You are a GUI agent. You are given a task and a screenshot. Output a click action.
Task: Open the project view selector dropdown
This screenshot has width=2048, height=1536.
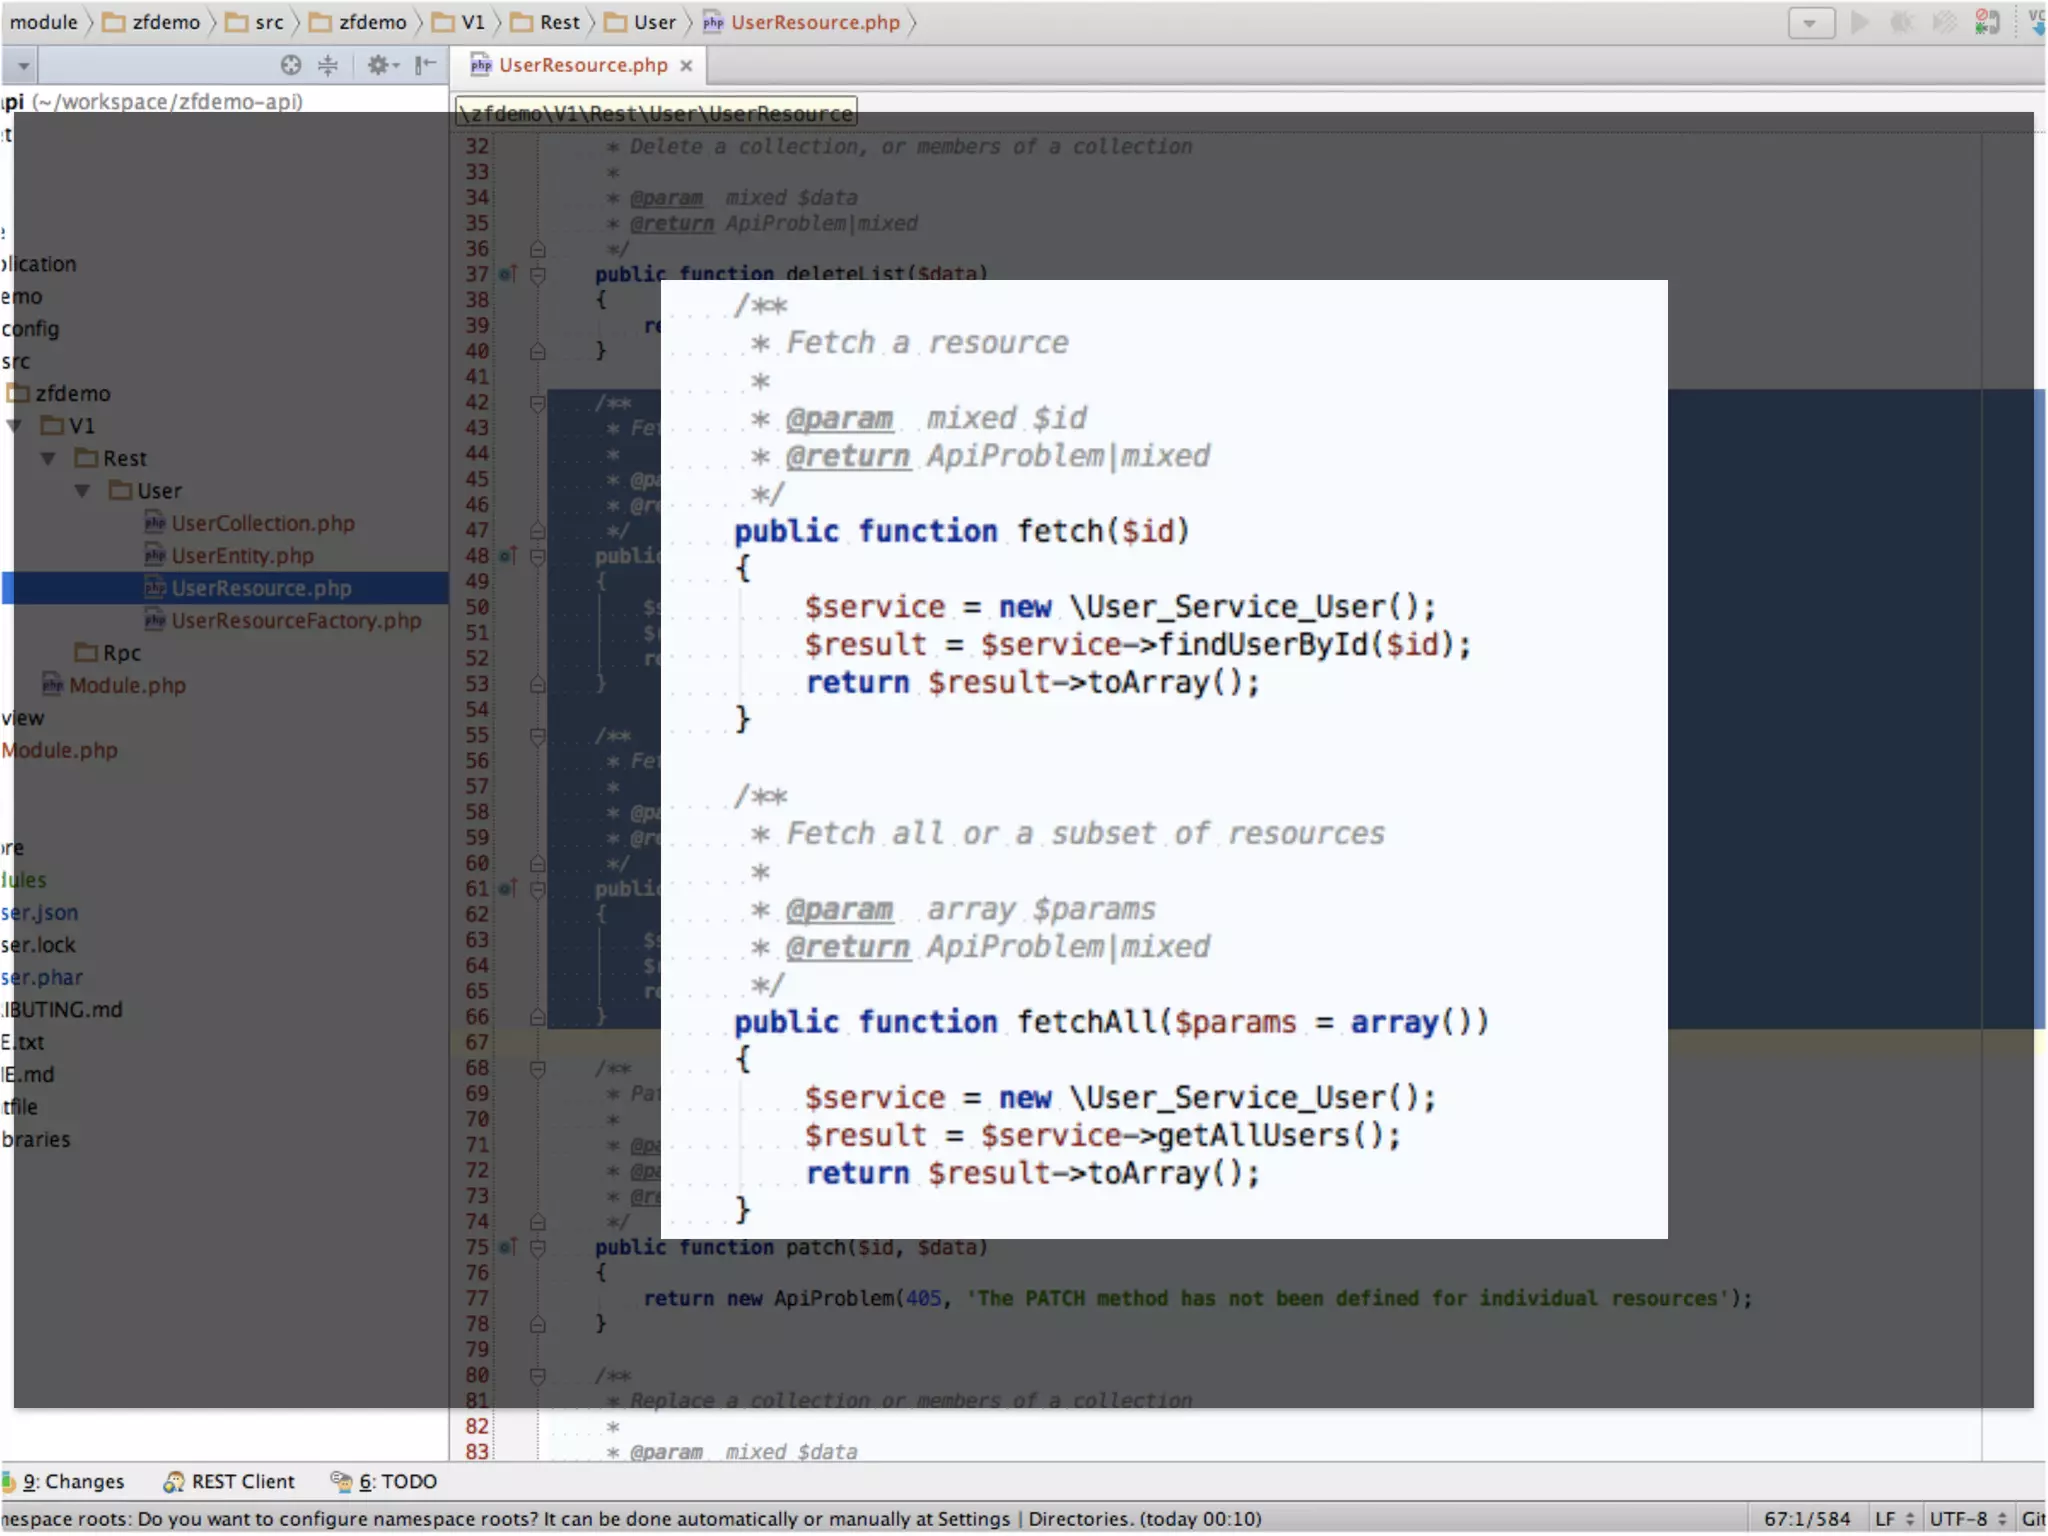pos(23,67)
